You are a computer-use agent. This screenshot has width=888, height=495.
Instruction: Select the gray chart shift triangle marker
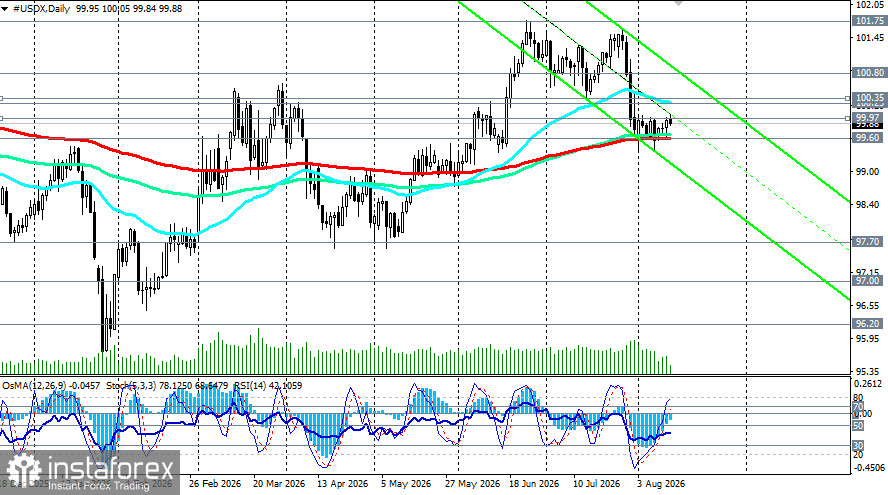[x=678, y=3]
